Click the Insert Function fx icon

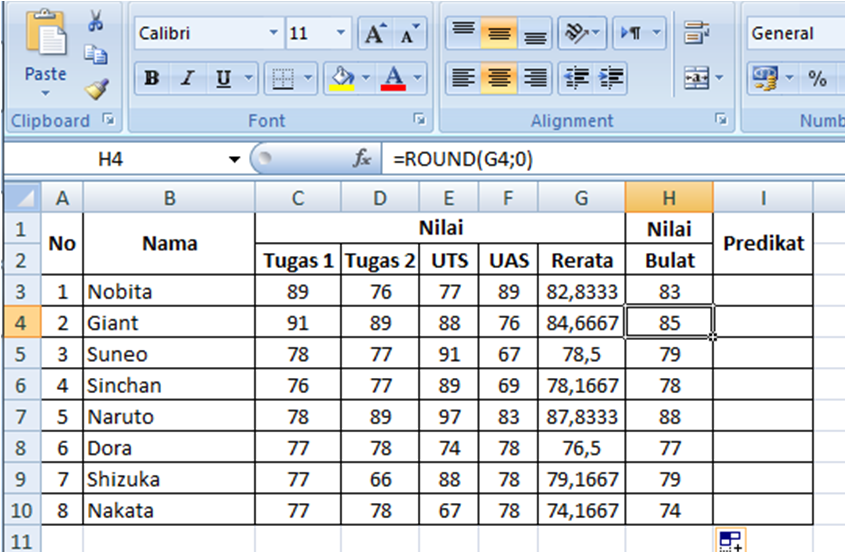tap(361, 159)
